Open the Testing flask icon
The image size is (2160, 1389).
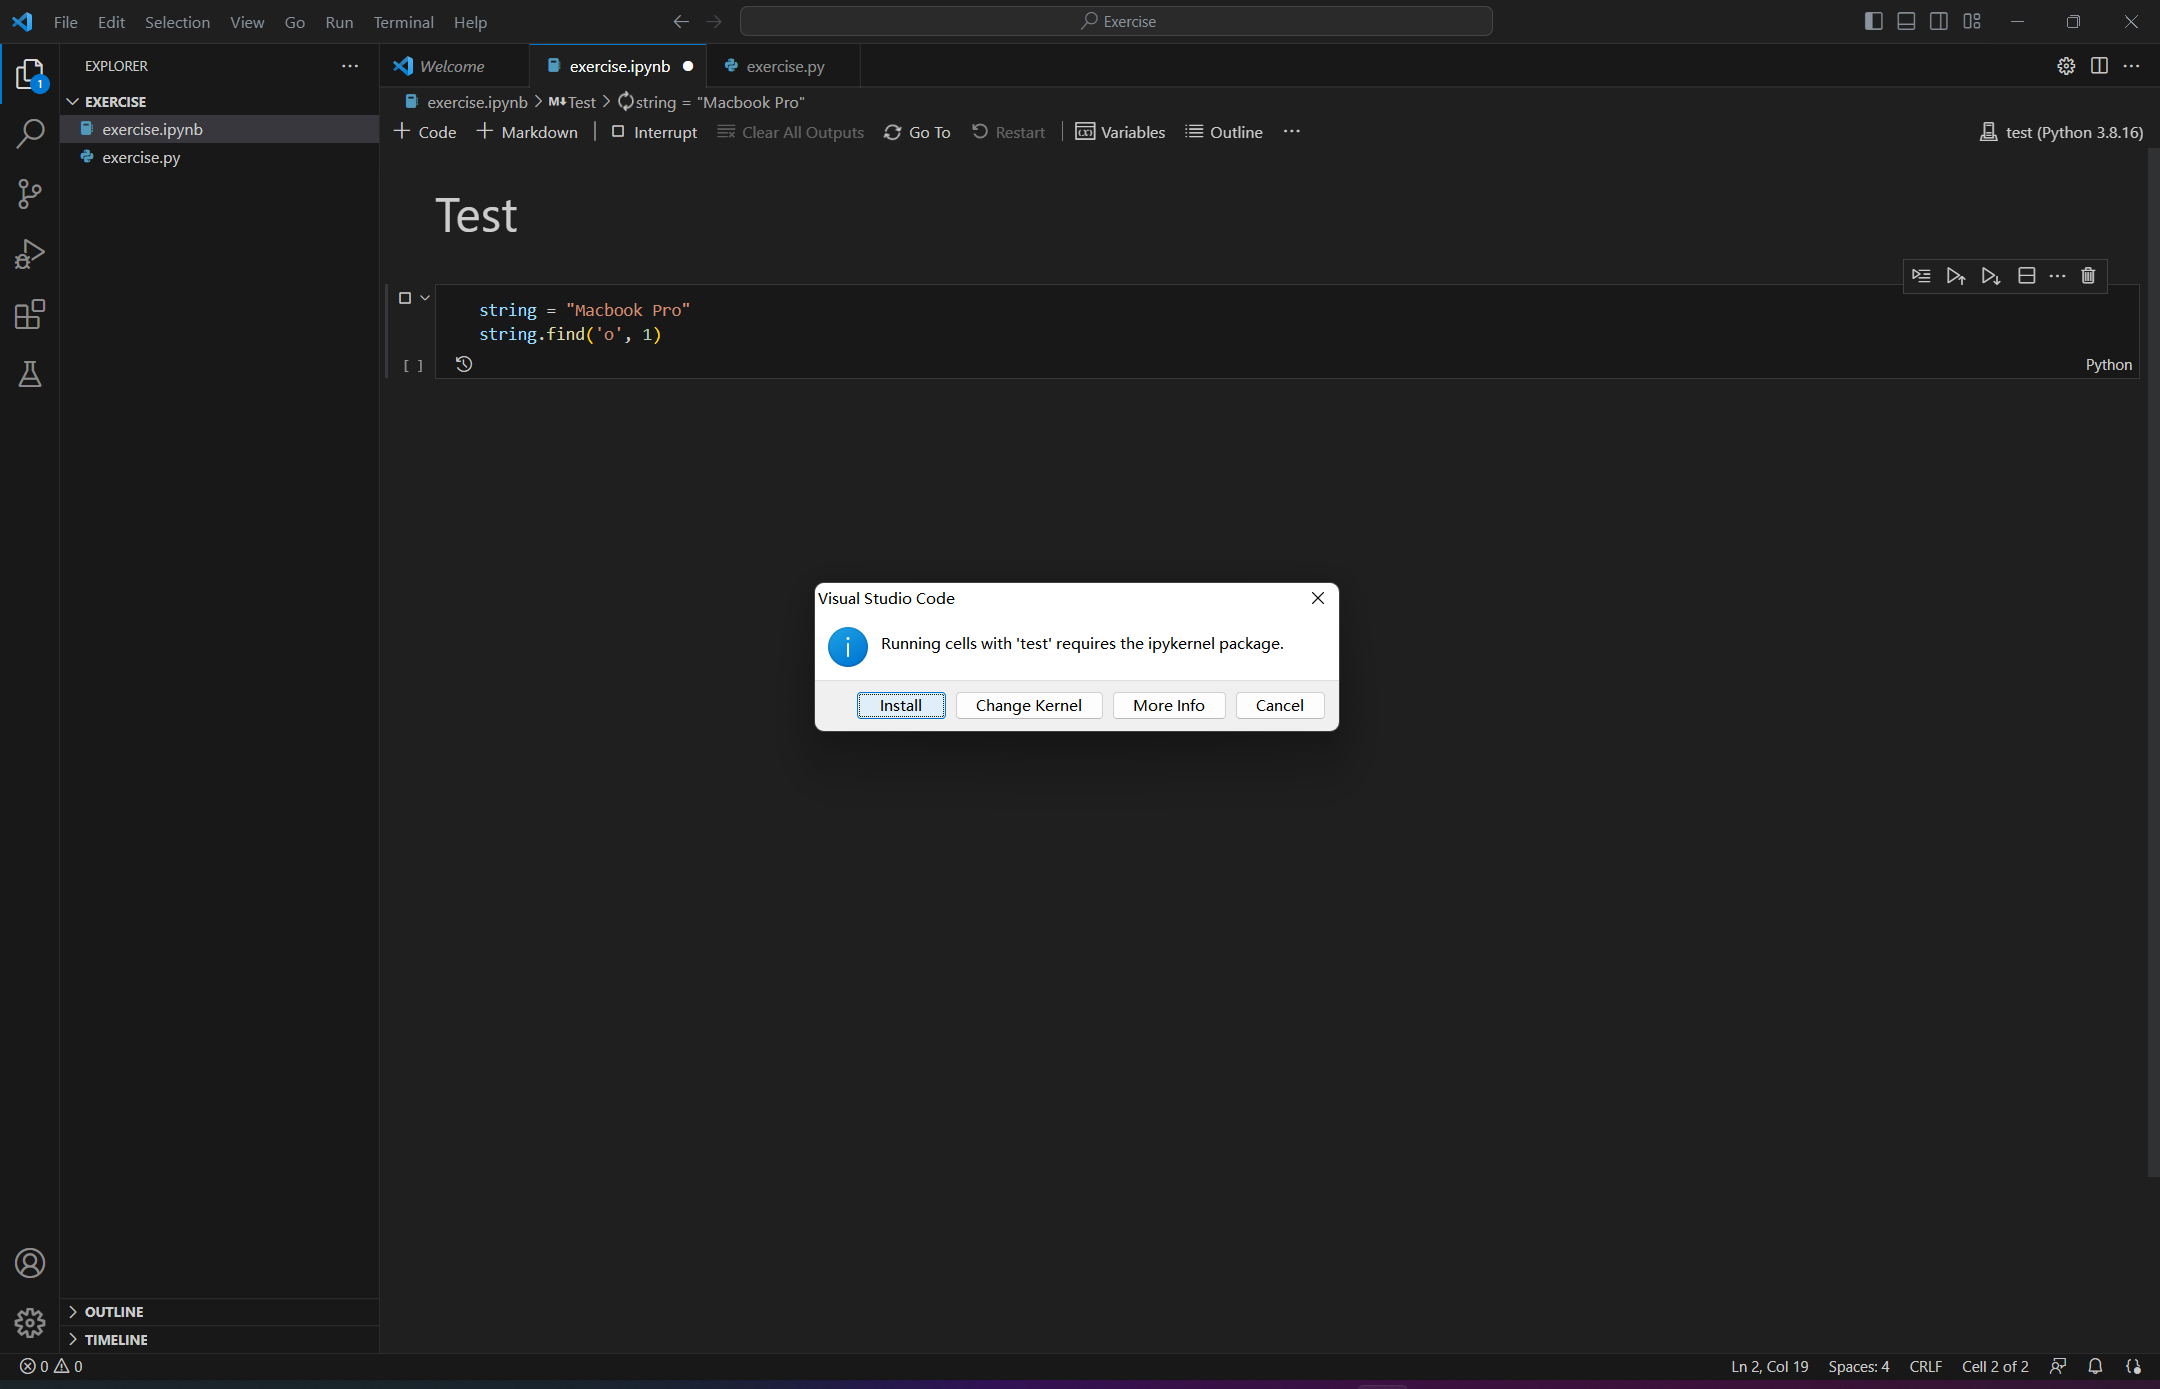click(x=30, y=375)
